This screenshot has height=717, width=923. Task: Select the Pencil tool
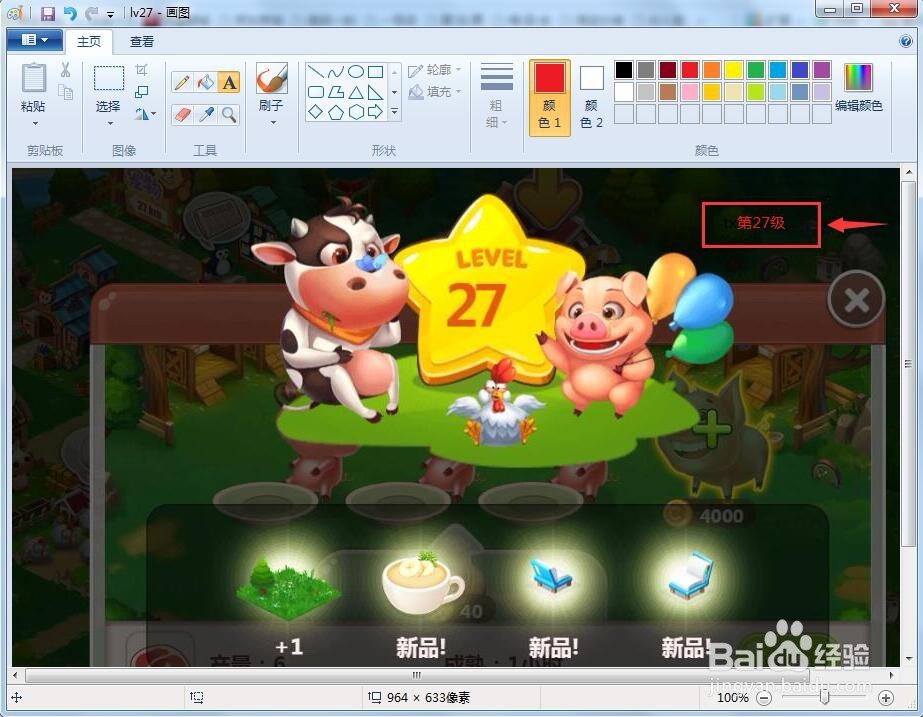tap(182, 82)
